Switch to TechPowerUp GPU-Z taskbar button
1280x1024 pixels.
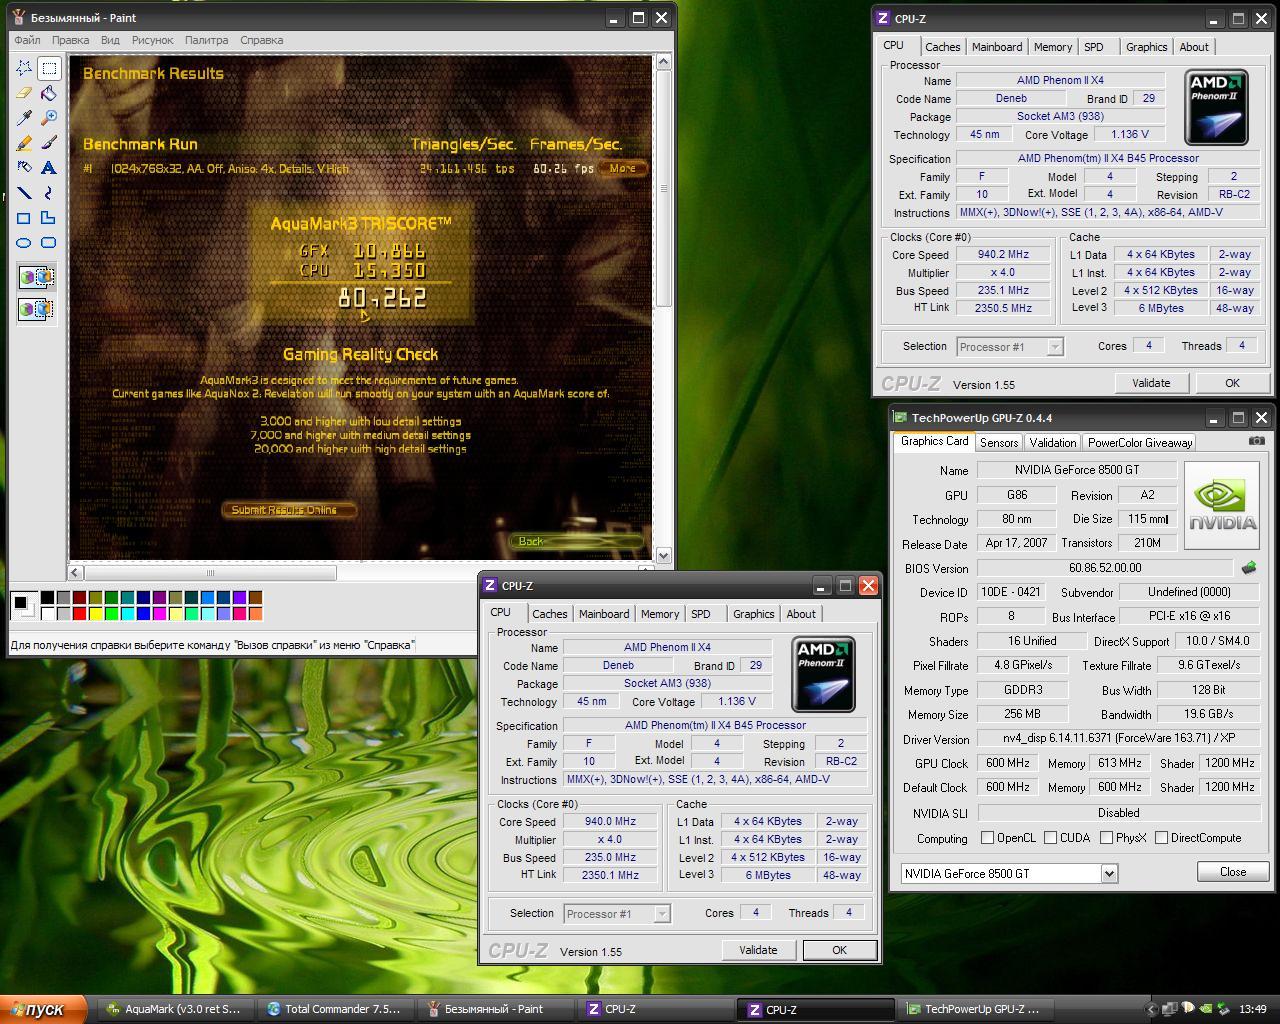tap(975, 1009)
